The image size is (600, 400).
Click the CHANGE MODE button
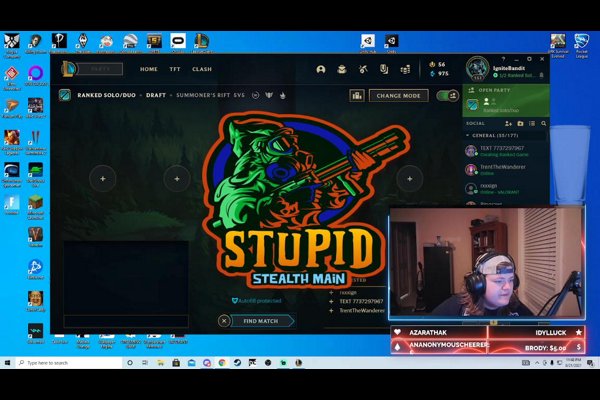[398, 96]
